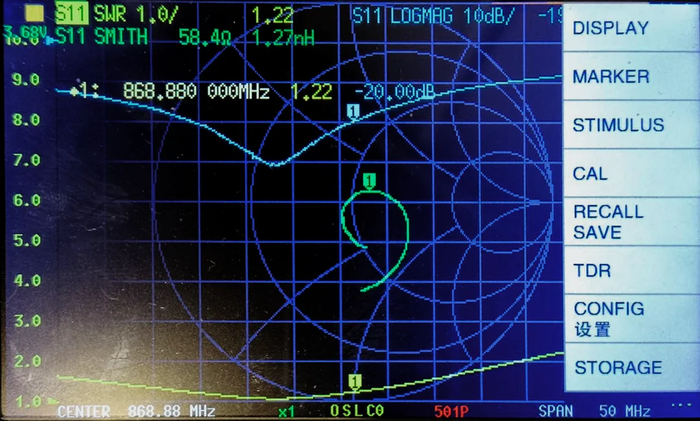Select marker 1 on the LOGMAG trace
This screenshot has height=421, width=700.
[353, 111]
